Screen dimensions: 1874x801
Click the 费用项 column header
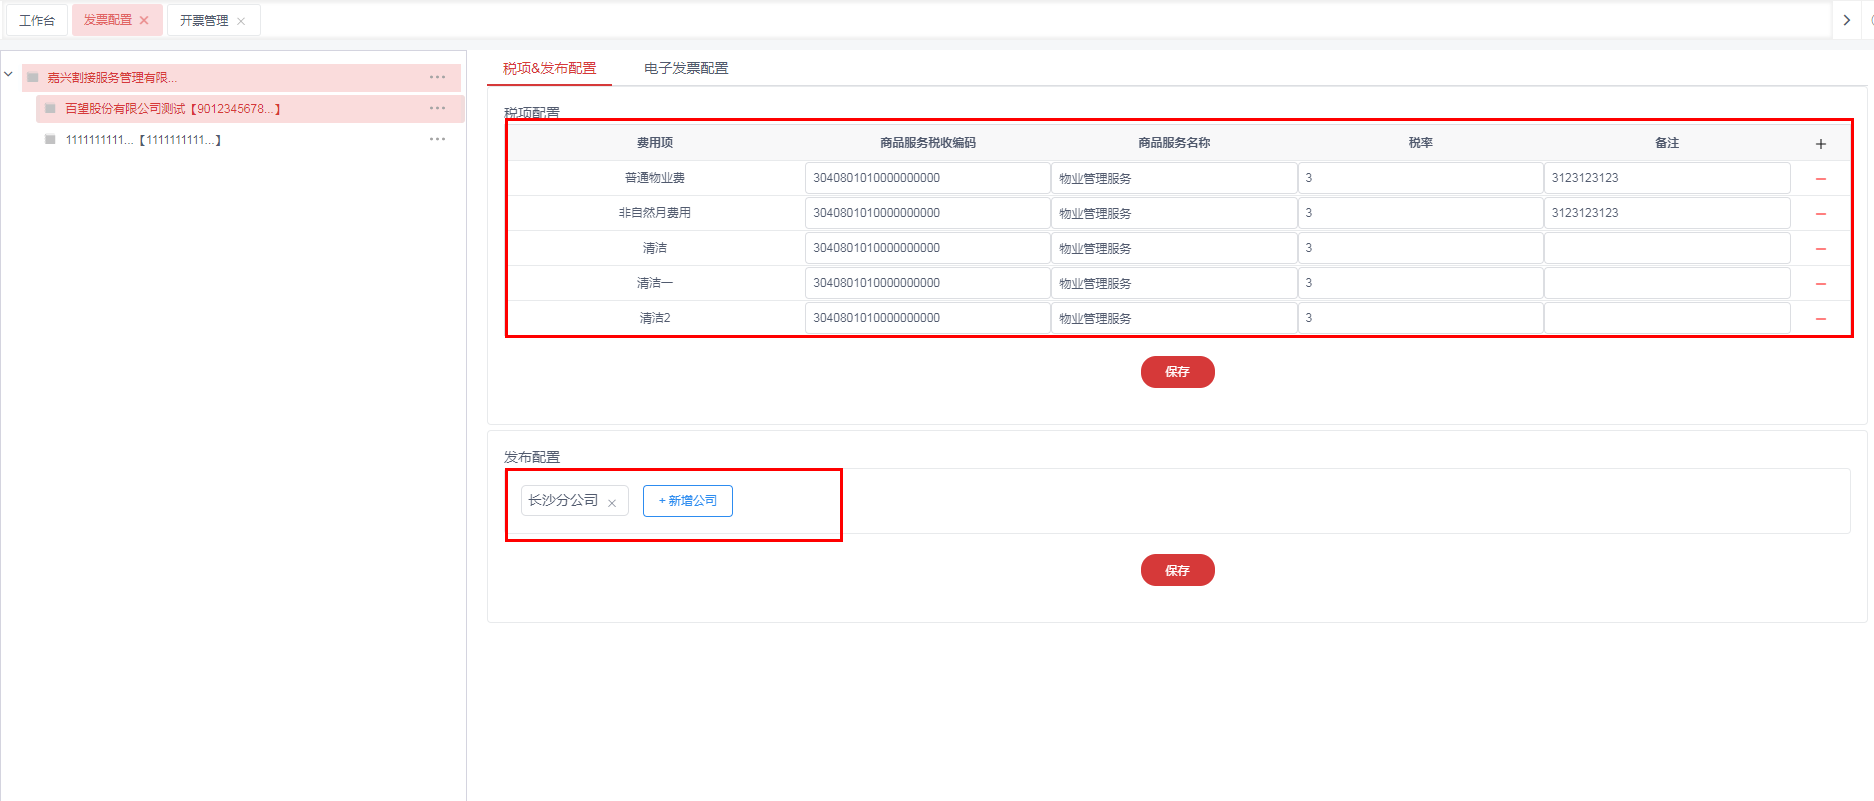coord(655,143)
